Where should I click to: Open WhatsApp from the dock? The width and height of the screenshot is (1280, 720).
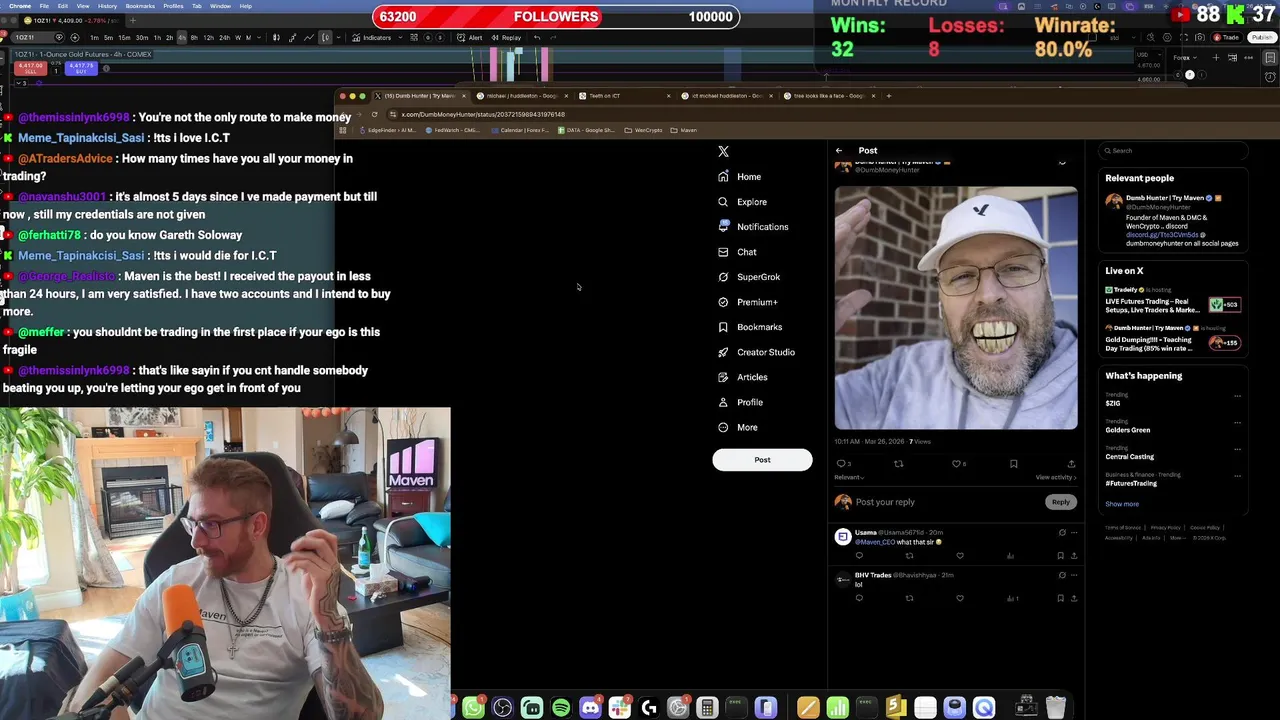(x=473, y=708)
